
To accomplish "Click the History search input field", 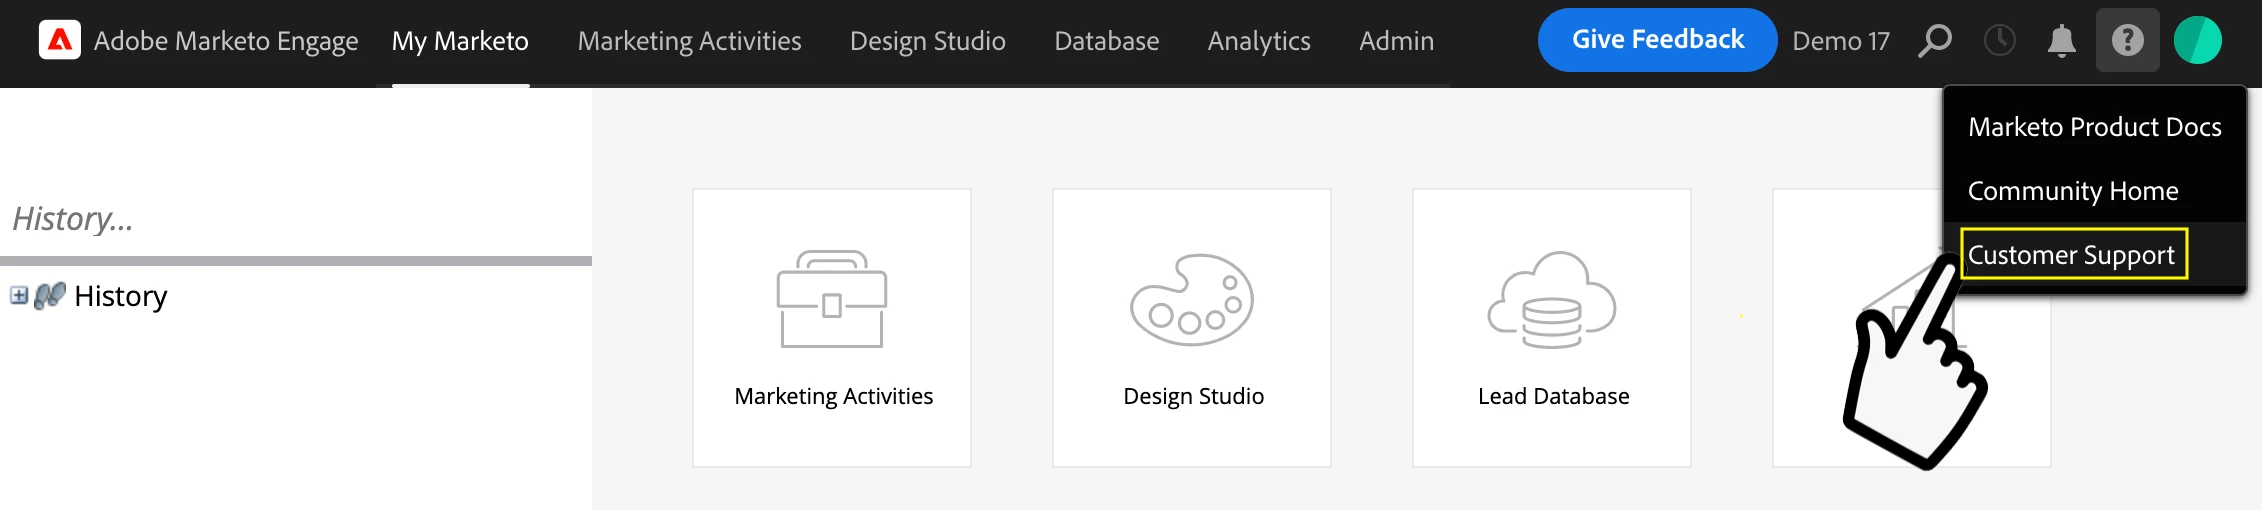I will click(296, 218).
